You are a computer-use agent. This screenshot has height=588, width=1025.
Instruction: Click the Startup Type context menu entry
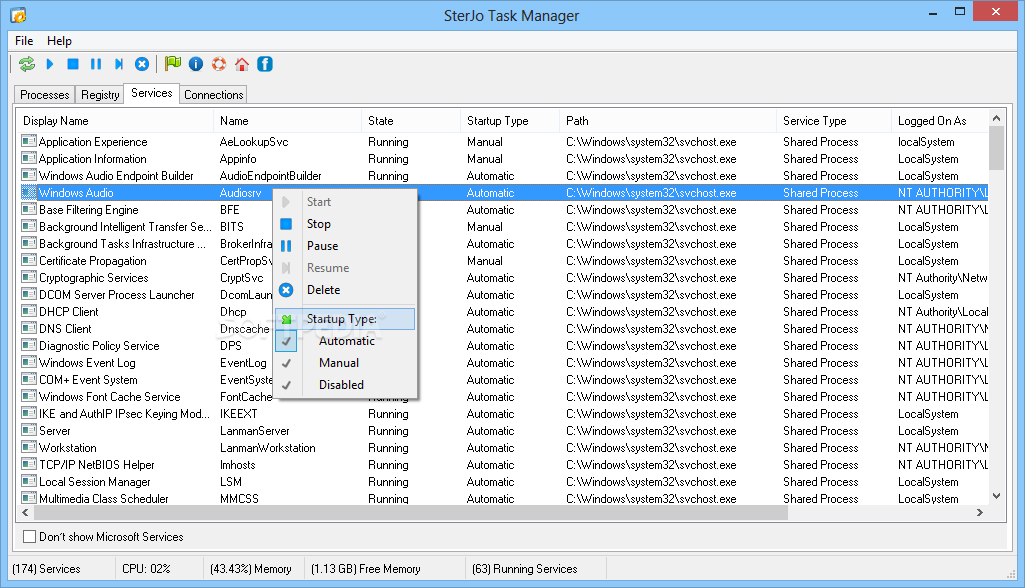[345, 319]
